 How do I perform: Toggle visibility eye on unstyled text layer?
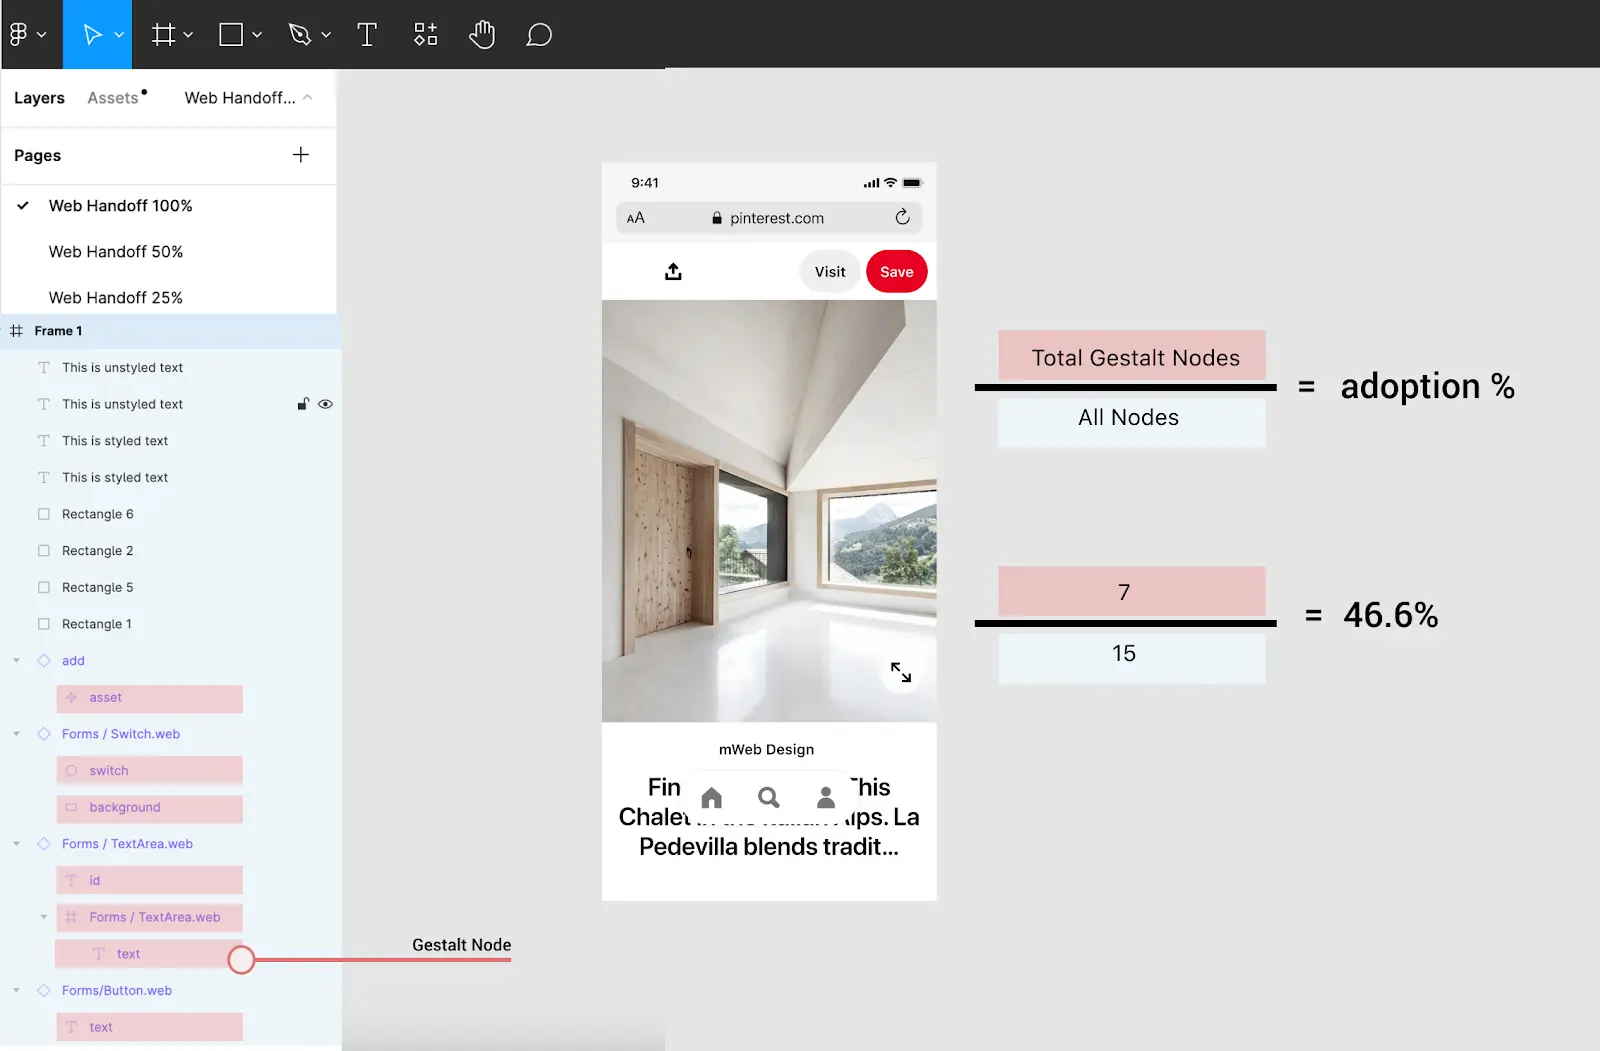325,404
